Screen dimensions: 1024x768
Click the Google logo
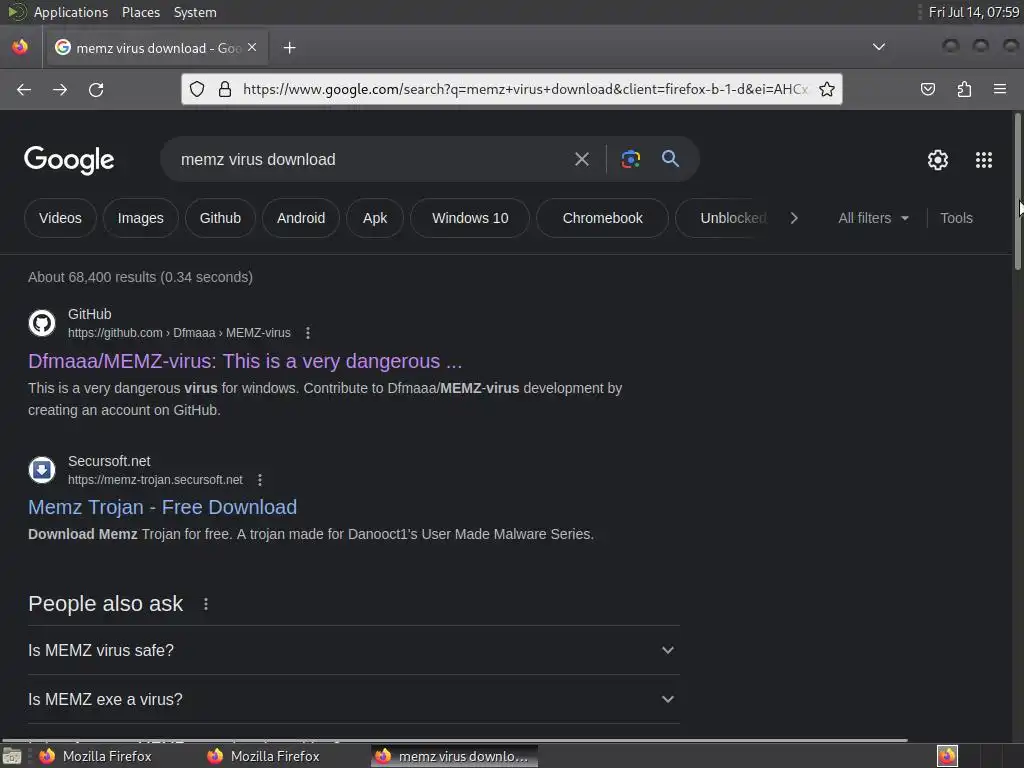coord(69,160)
